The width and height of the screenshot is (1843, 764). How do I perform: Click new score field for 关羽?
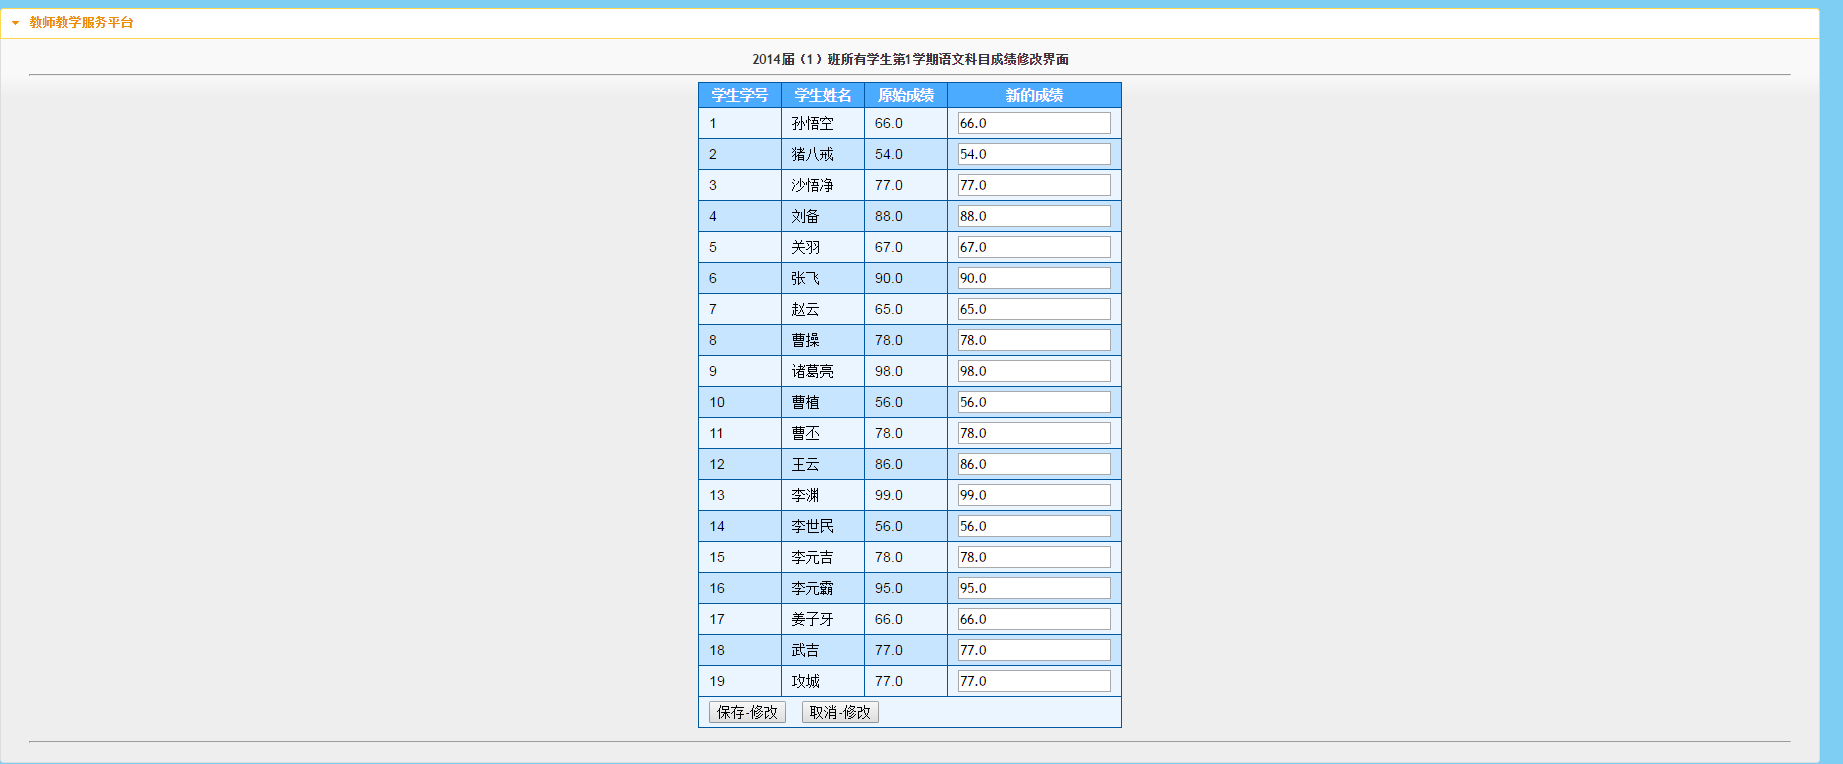coord(1034,247)
